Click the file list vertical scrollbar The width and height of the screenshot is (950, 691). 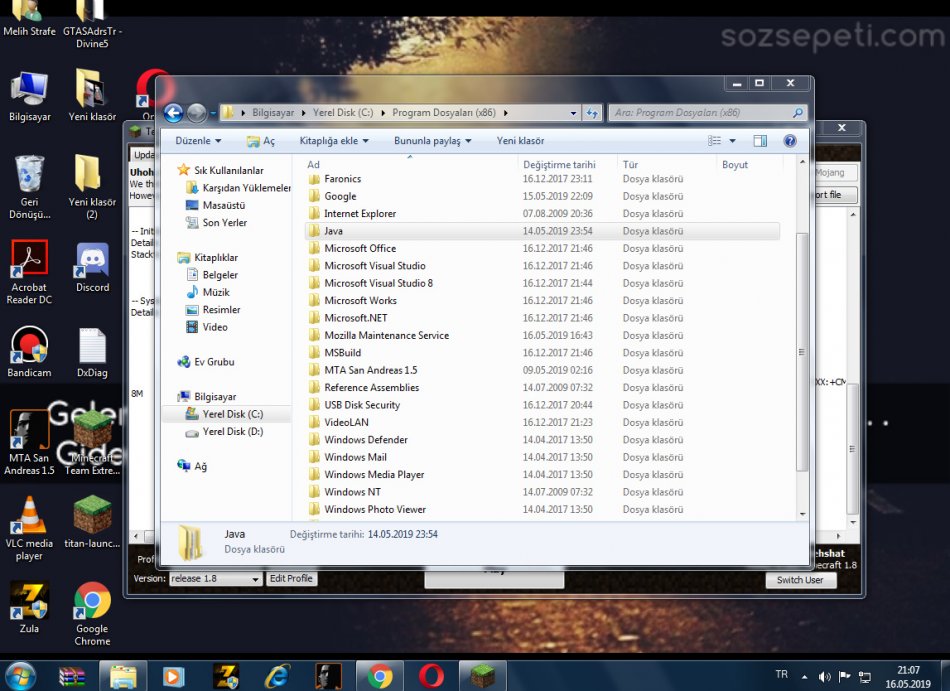pyautogui.click(x=802, y=351)
